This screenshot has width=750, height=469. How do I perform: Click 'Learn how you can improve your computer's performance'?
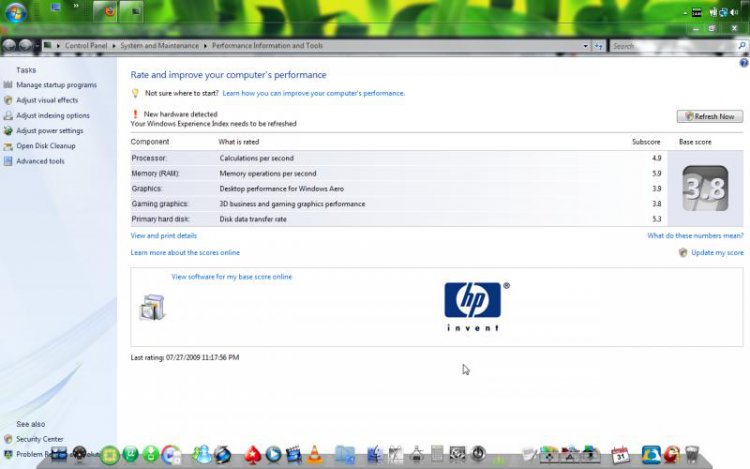point(313,93)
